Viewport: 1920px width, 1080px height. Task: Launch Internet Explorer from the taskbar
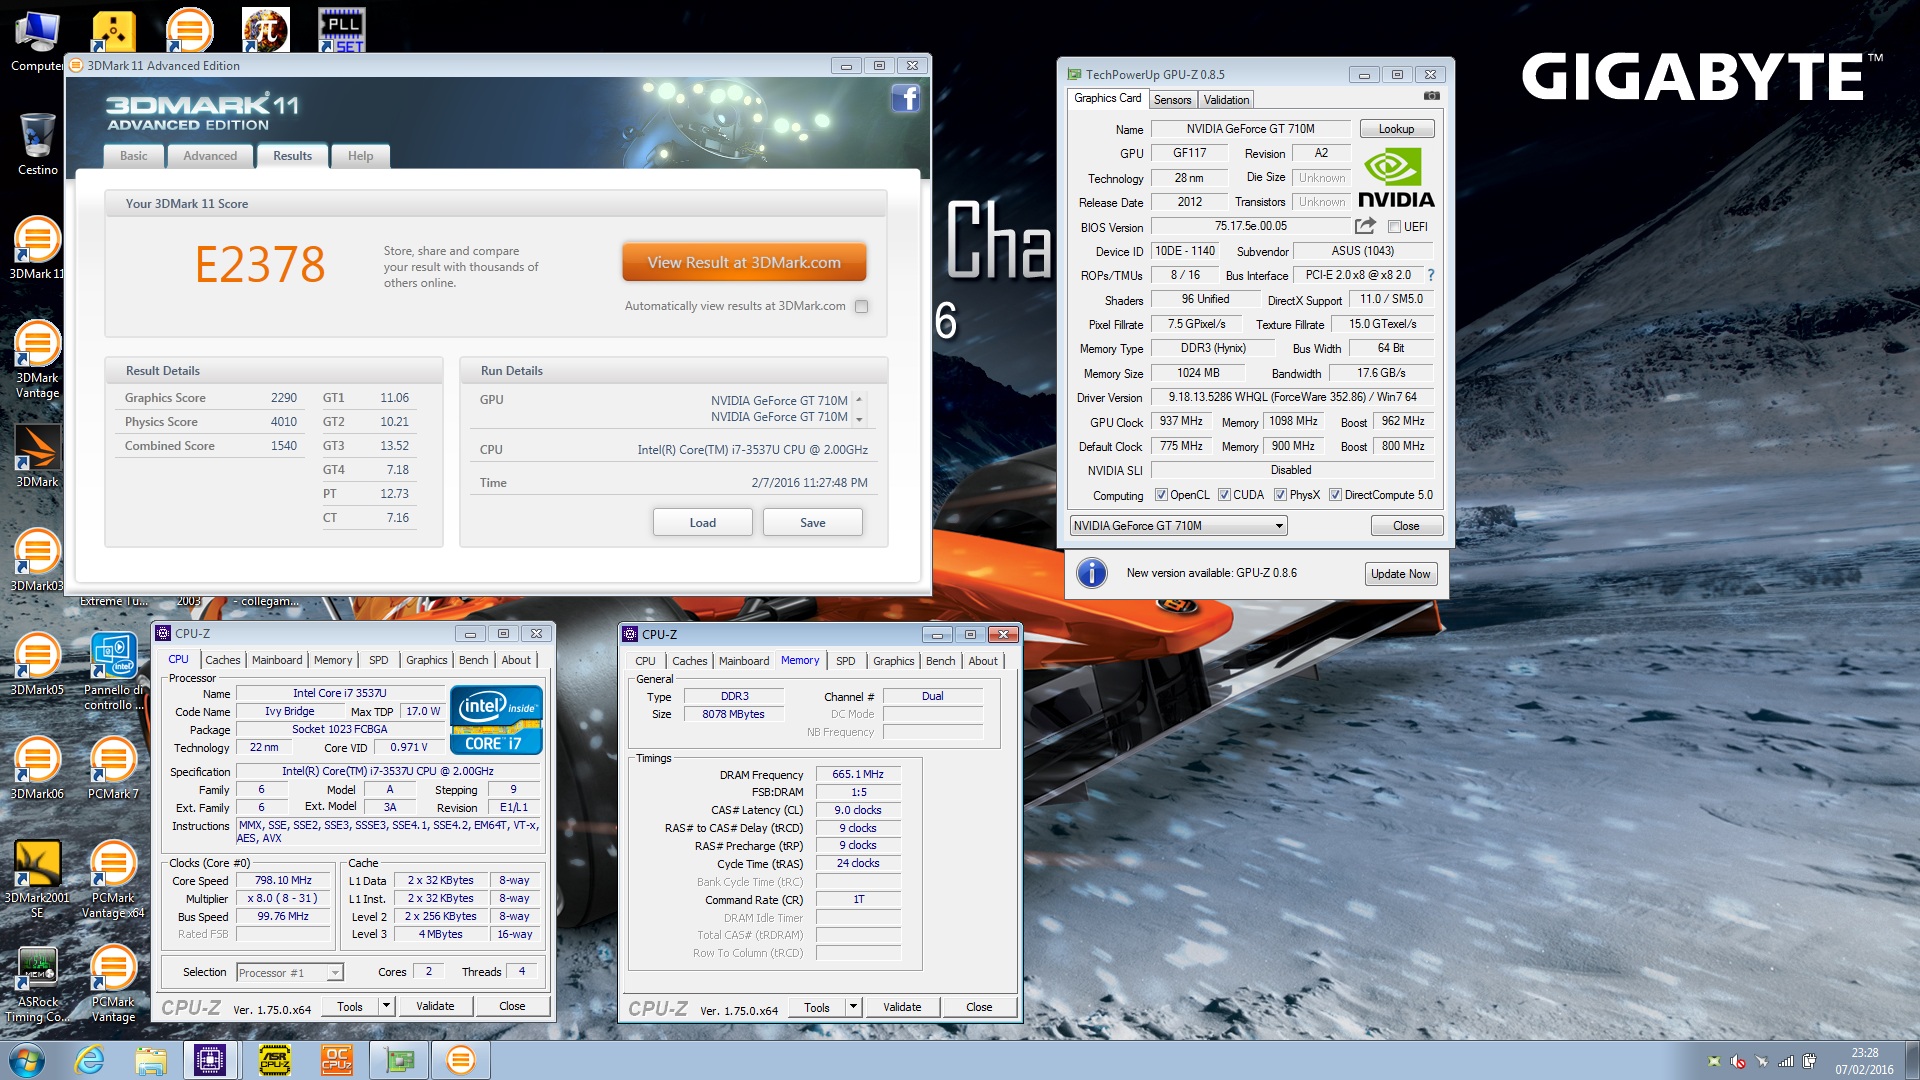click(90, 1060)
